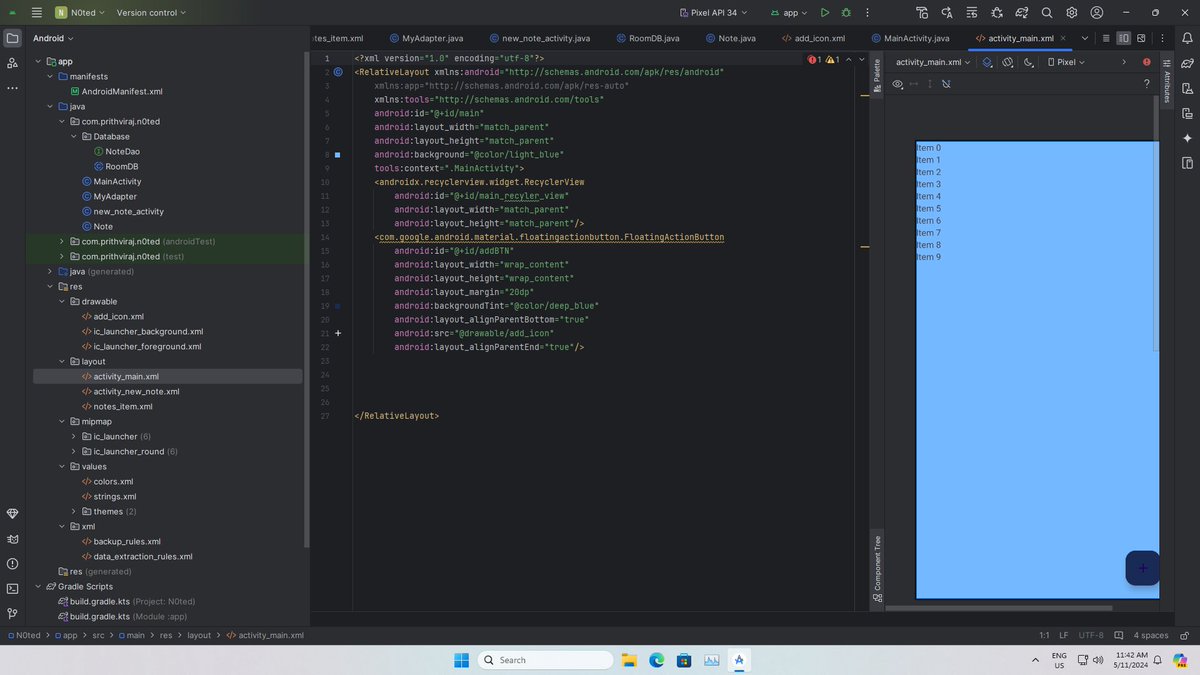Open the App Quality Insights diamond icon
Viewport: 1200px width, 675px height.
point(12,513)
